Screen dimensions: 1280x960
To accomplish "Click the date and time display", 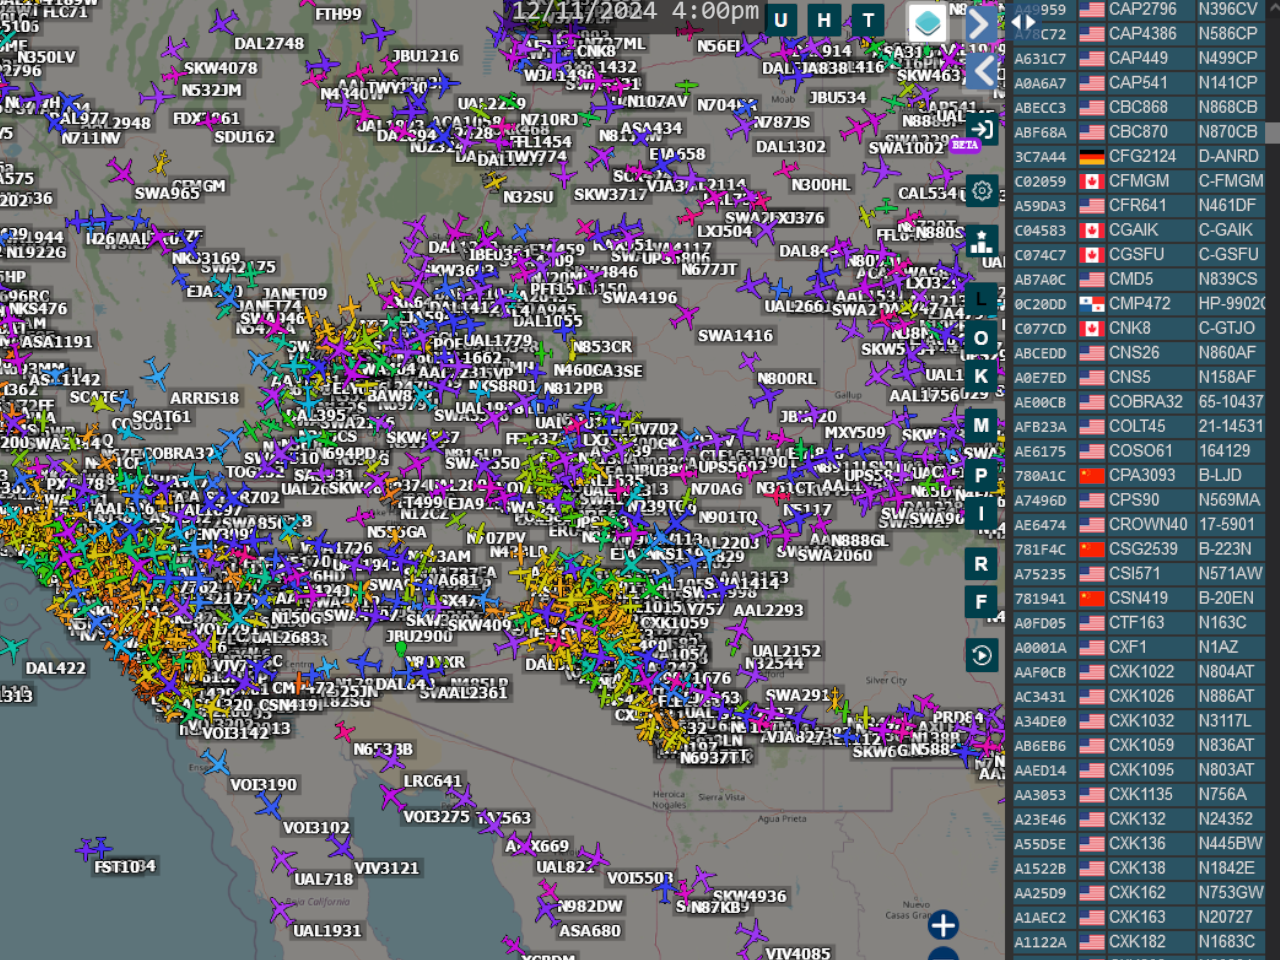I will click(x=636, y=12).
